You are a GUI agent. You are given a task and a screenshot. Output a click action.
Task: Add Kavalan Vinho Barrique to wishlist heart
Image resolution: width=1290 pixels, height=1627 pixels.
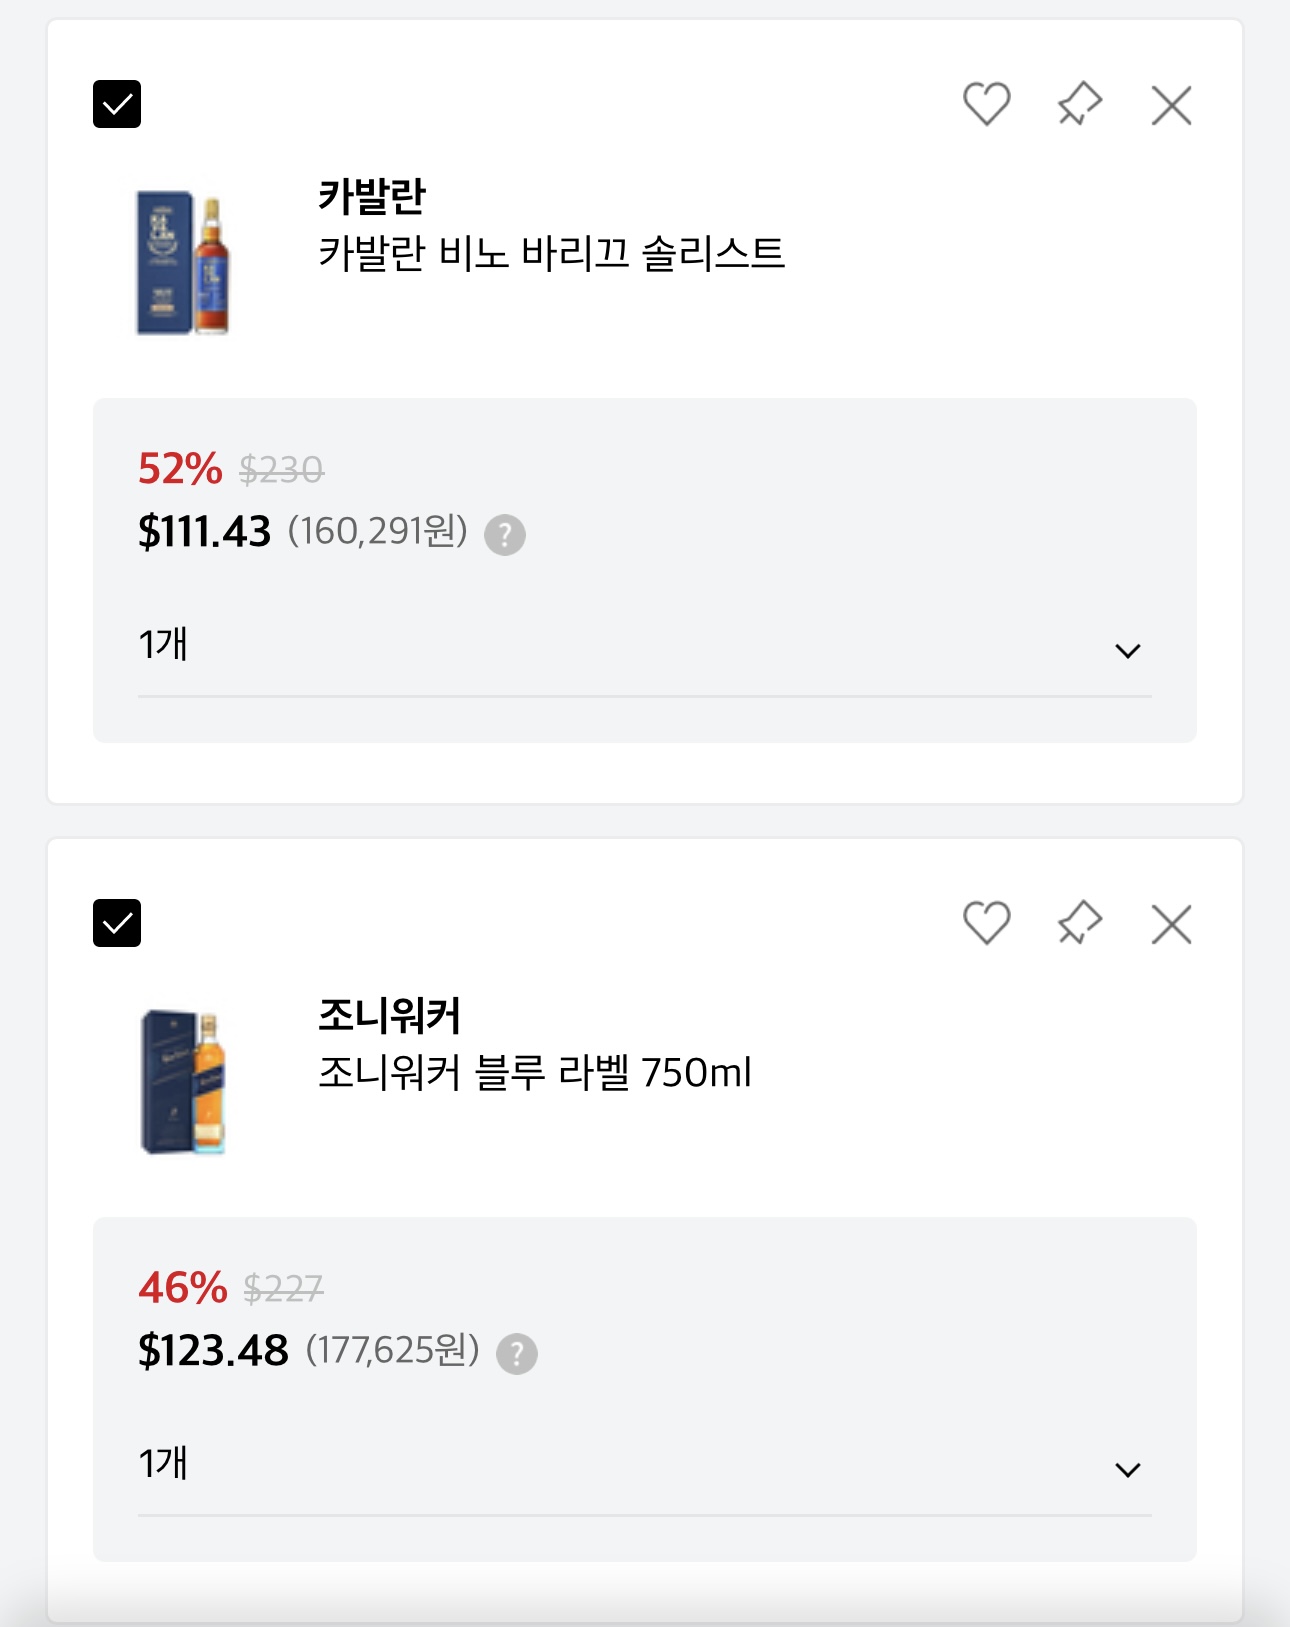point(986,104)
